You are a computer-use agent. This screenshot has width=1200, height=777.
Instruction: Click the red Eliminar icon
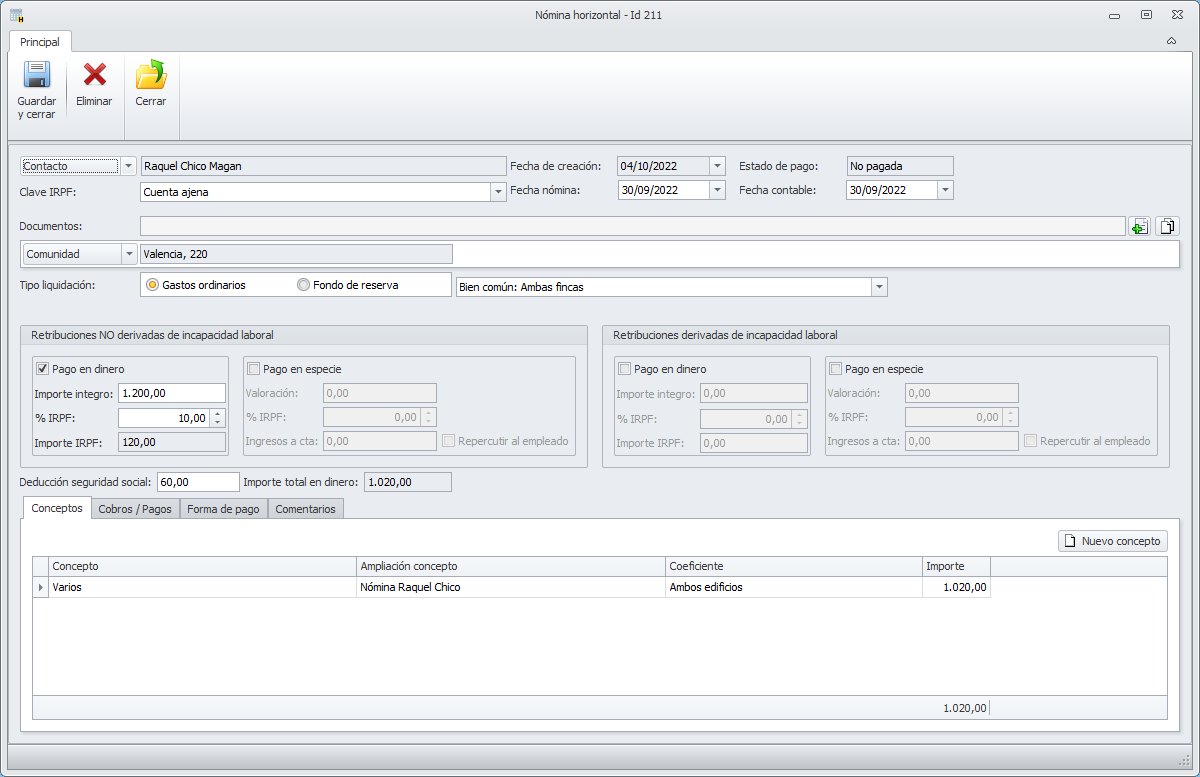94,76
